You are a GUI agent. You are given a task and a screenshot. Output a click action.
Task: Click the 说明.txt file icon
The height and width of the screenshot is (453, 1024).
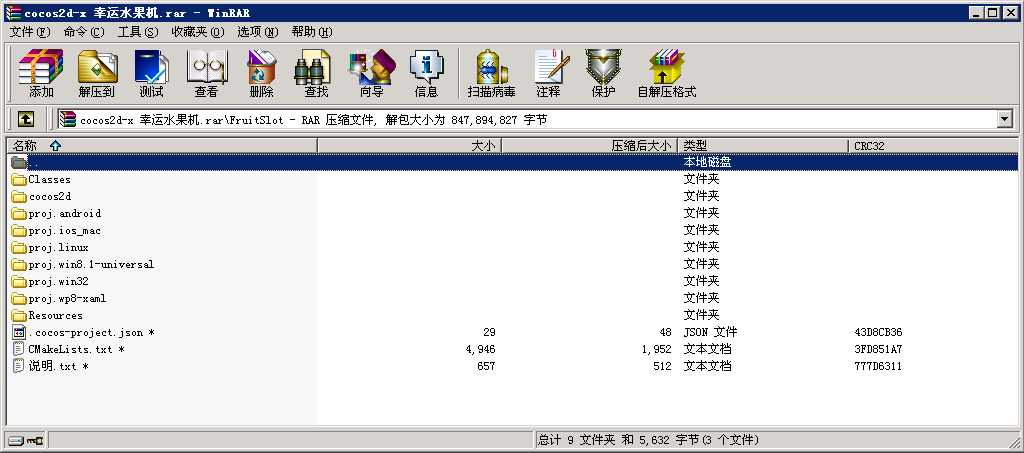click(x=18, y=366)
